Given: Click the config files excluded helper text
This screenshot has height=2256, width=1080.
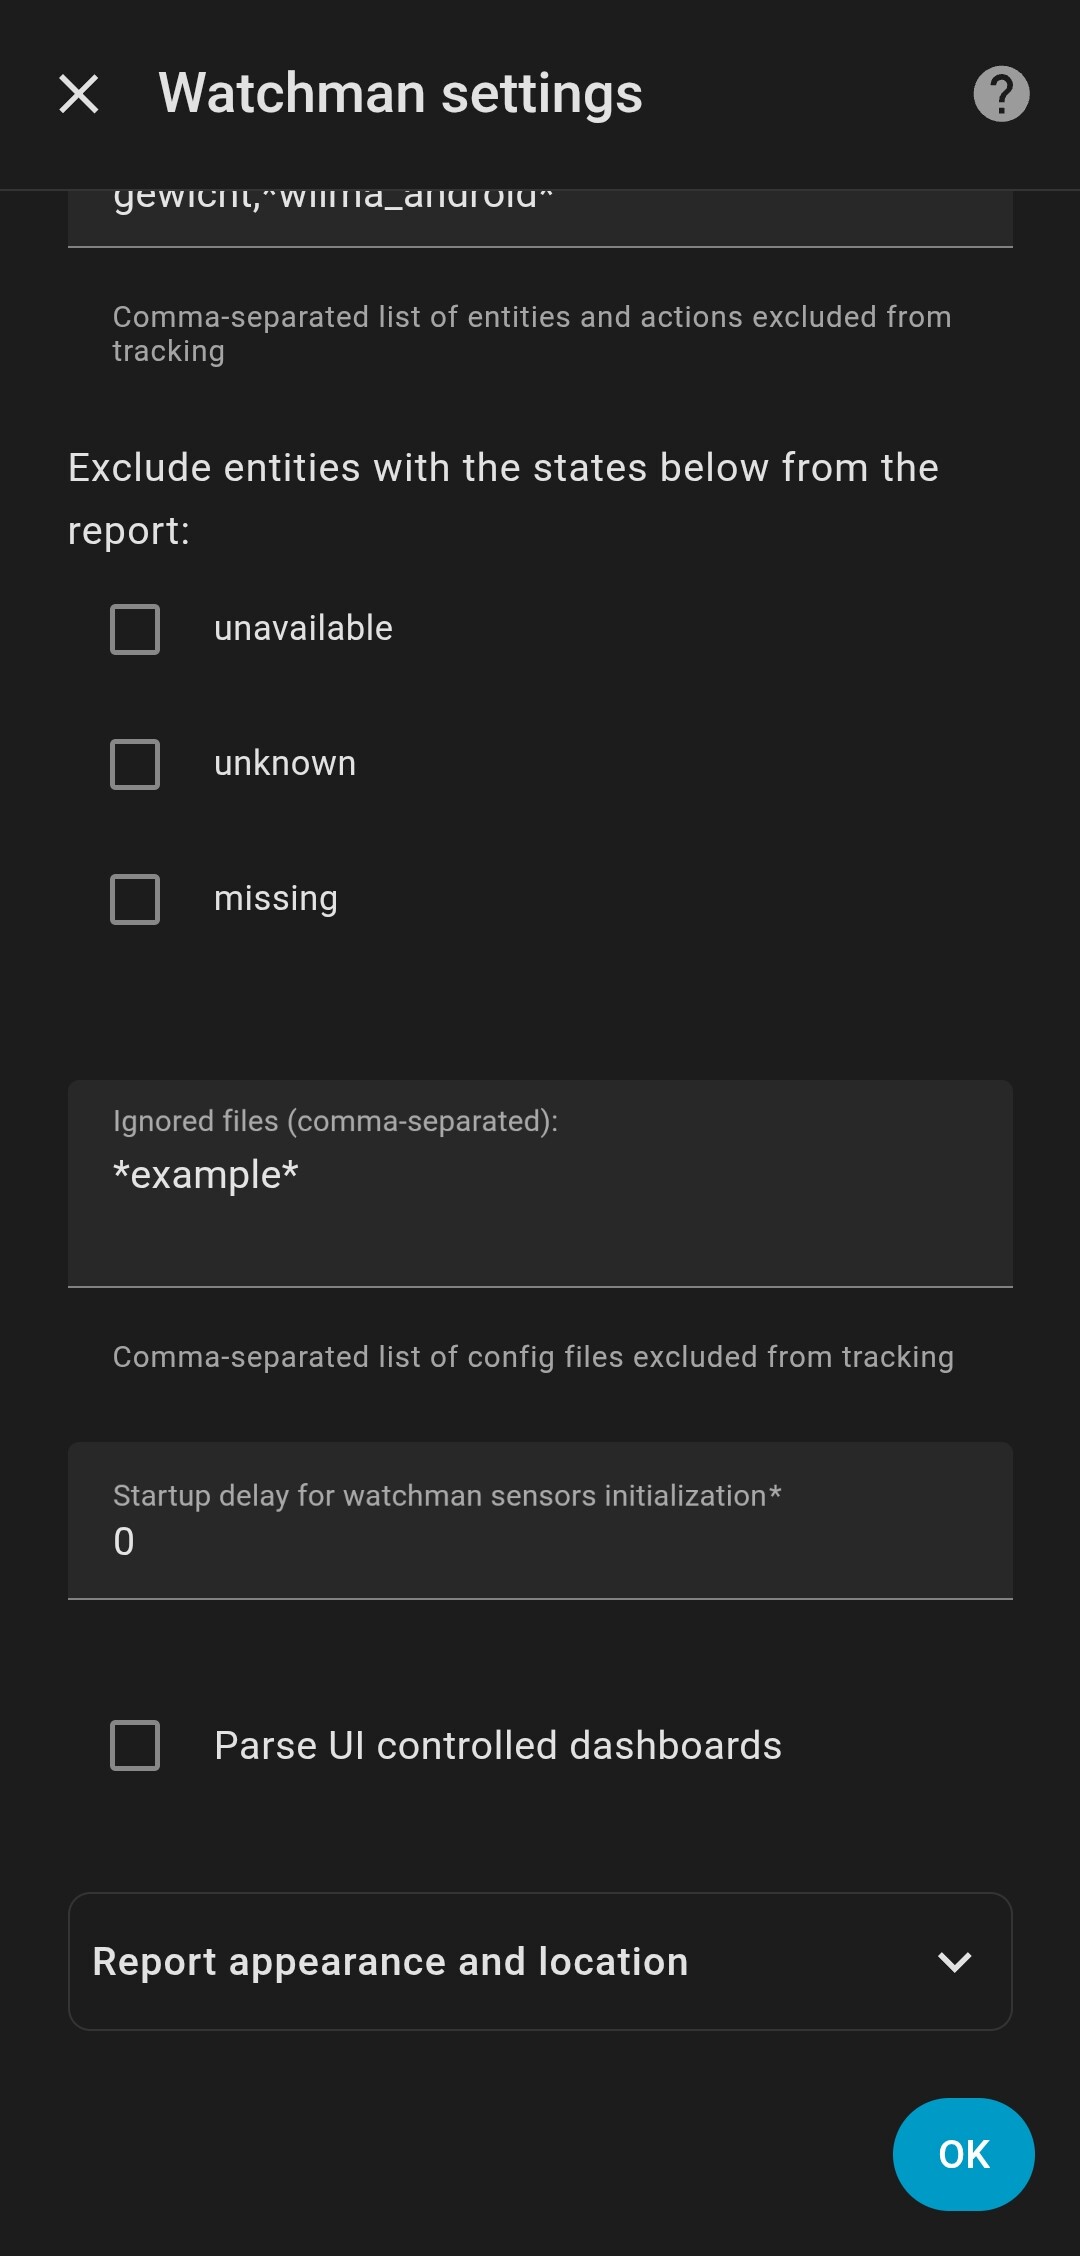Looking at the screenshot, I should click(x=533, y=1357).
